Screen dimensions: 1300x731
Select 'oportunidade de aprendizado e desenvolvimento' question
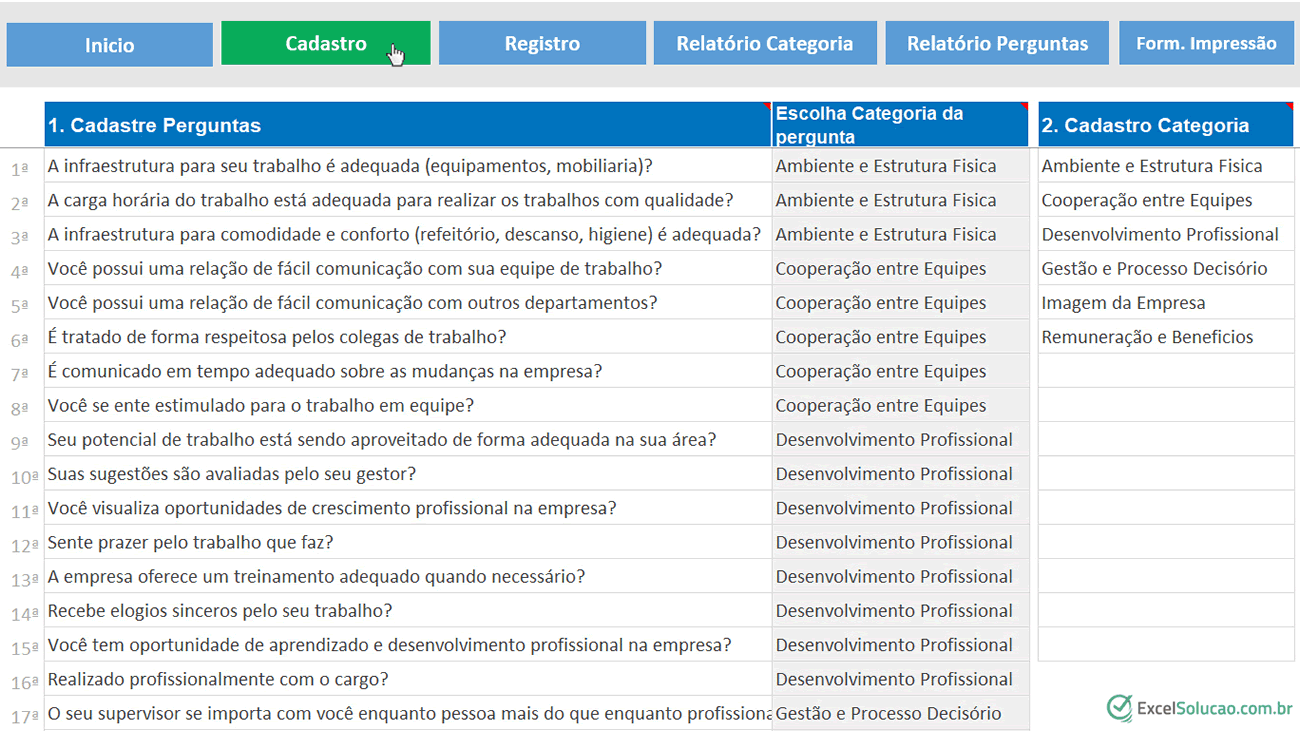[408, 645]
